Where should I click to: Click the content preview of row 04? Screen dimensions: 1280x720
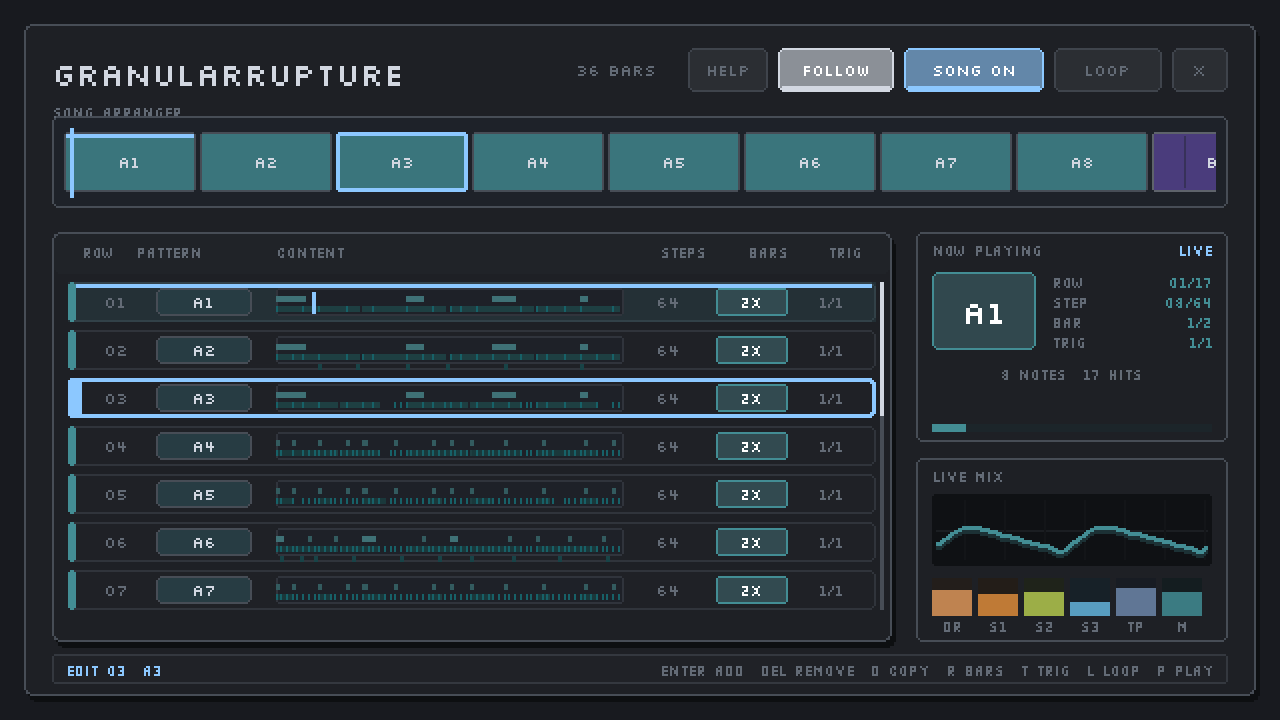click(x=449, y=447)
